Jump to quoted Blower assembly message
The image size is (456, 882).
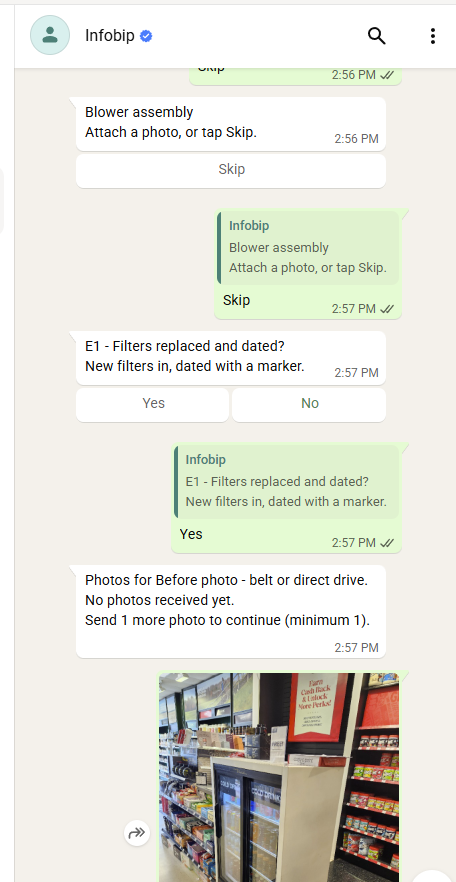point(308,248)
